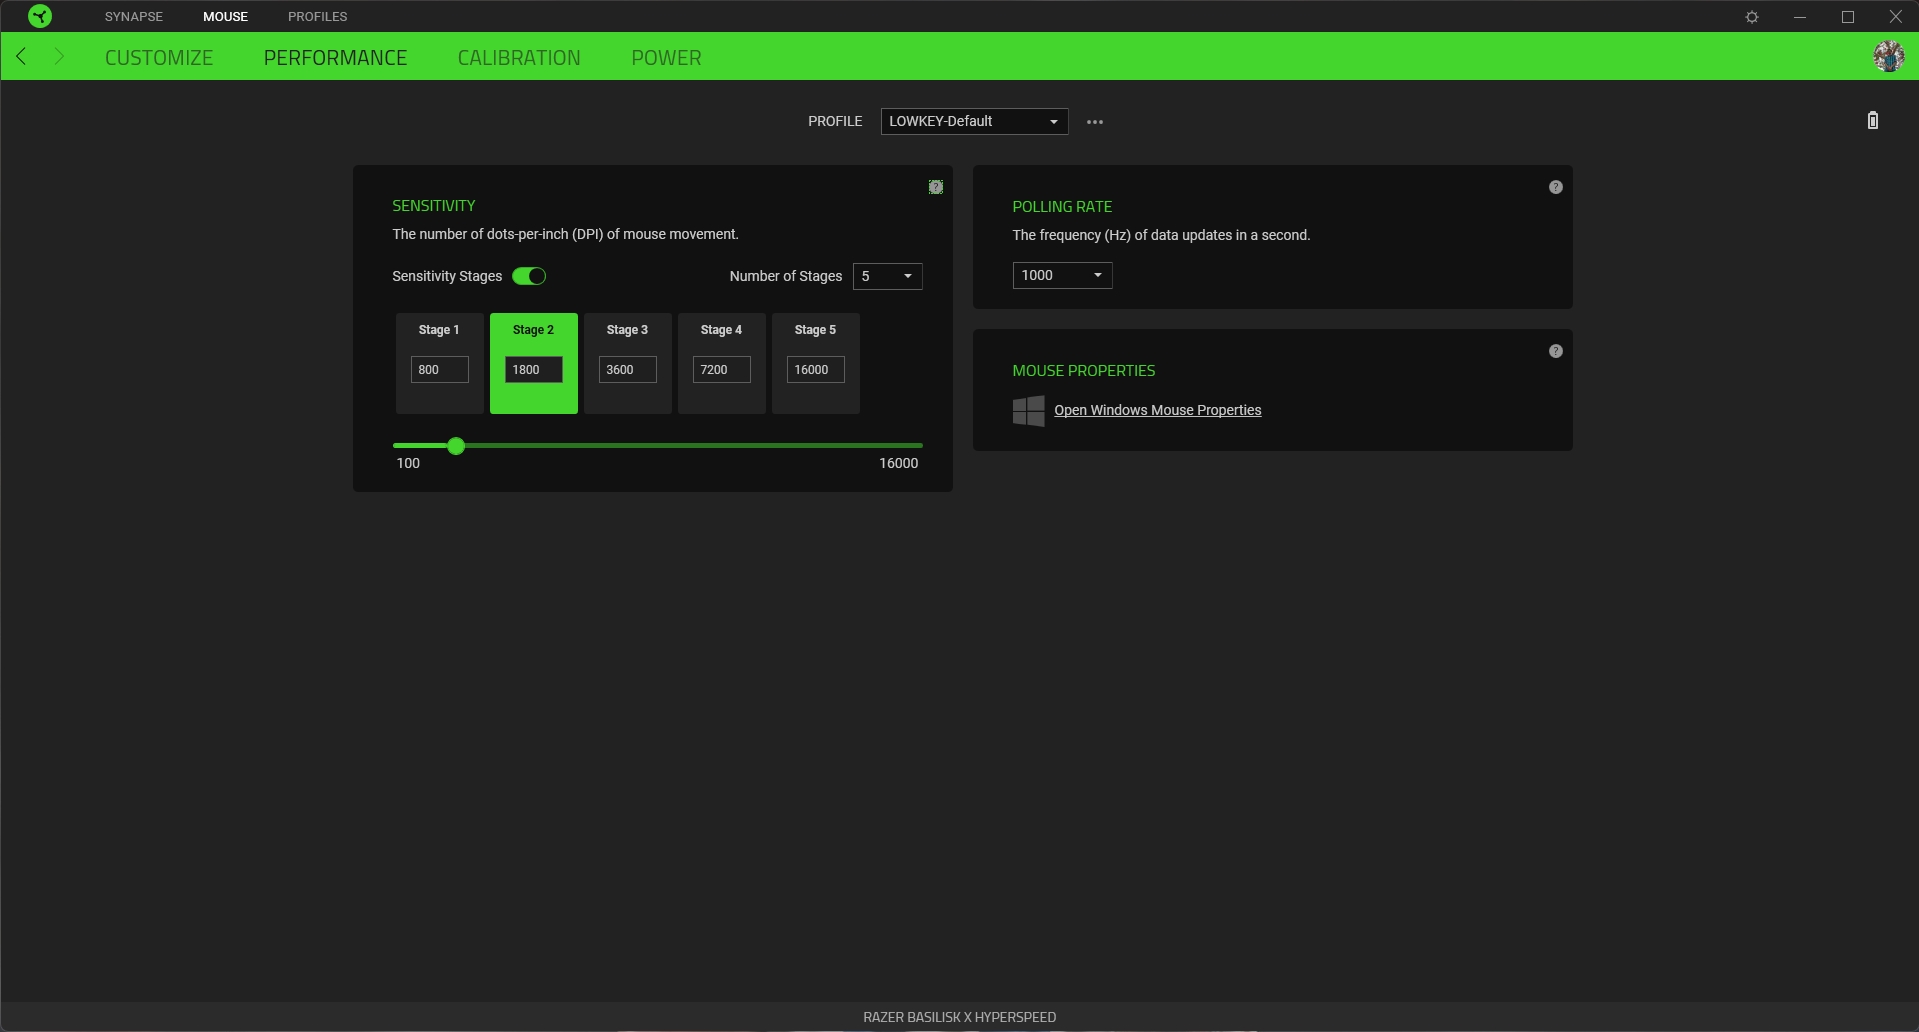Switch to the SYNAPSE tab

pyautogui.click(x=134, y=16)
